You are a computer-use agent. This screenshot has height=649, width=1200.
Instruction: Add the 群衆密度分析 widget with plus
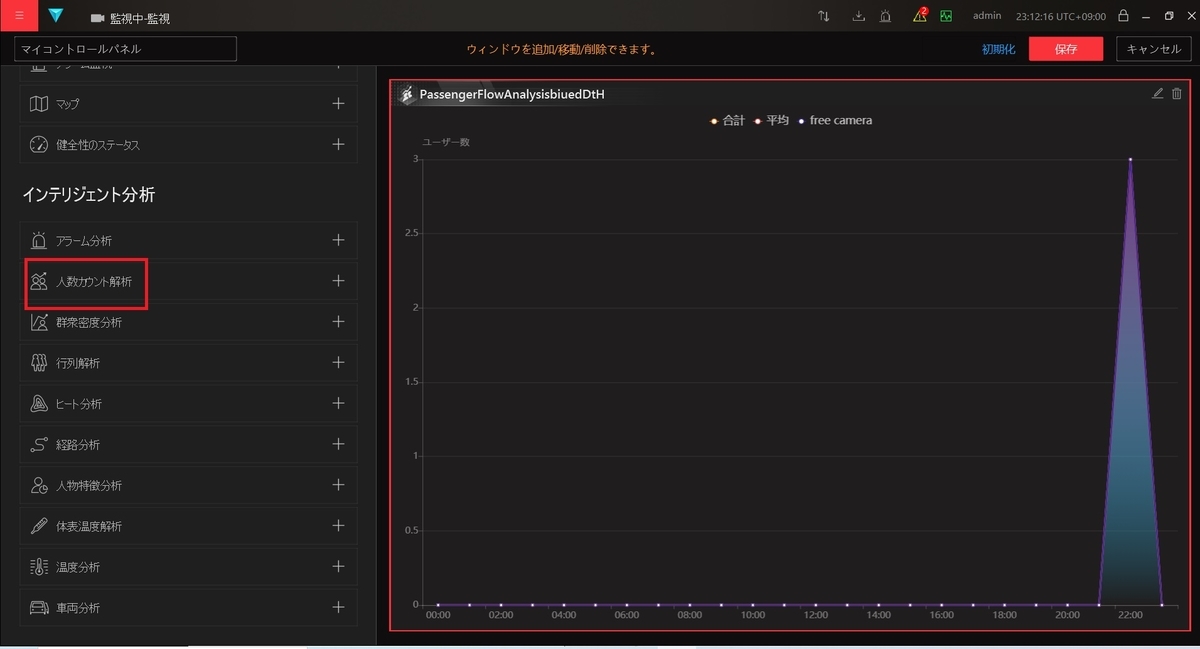(x=338, y=321)
